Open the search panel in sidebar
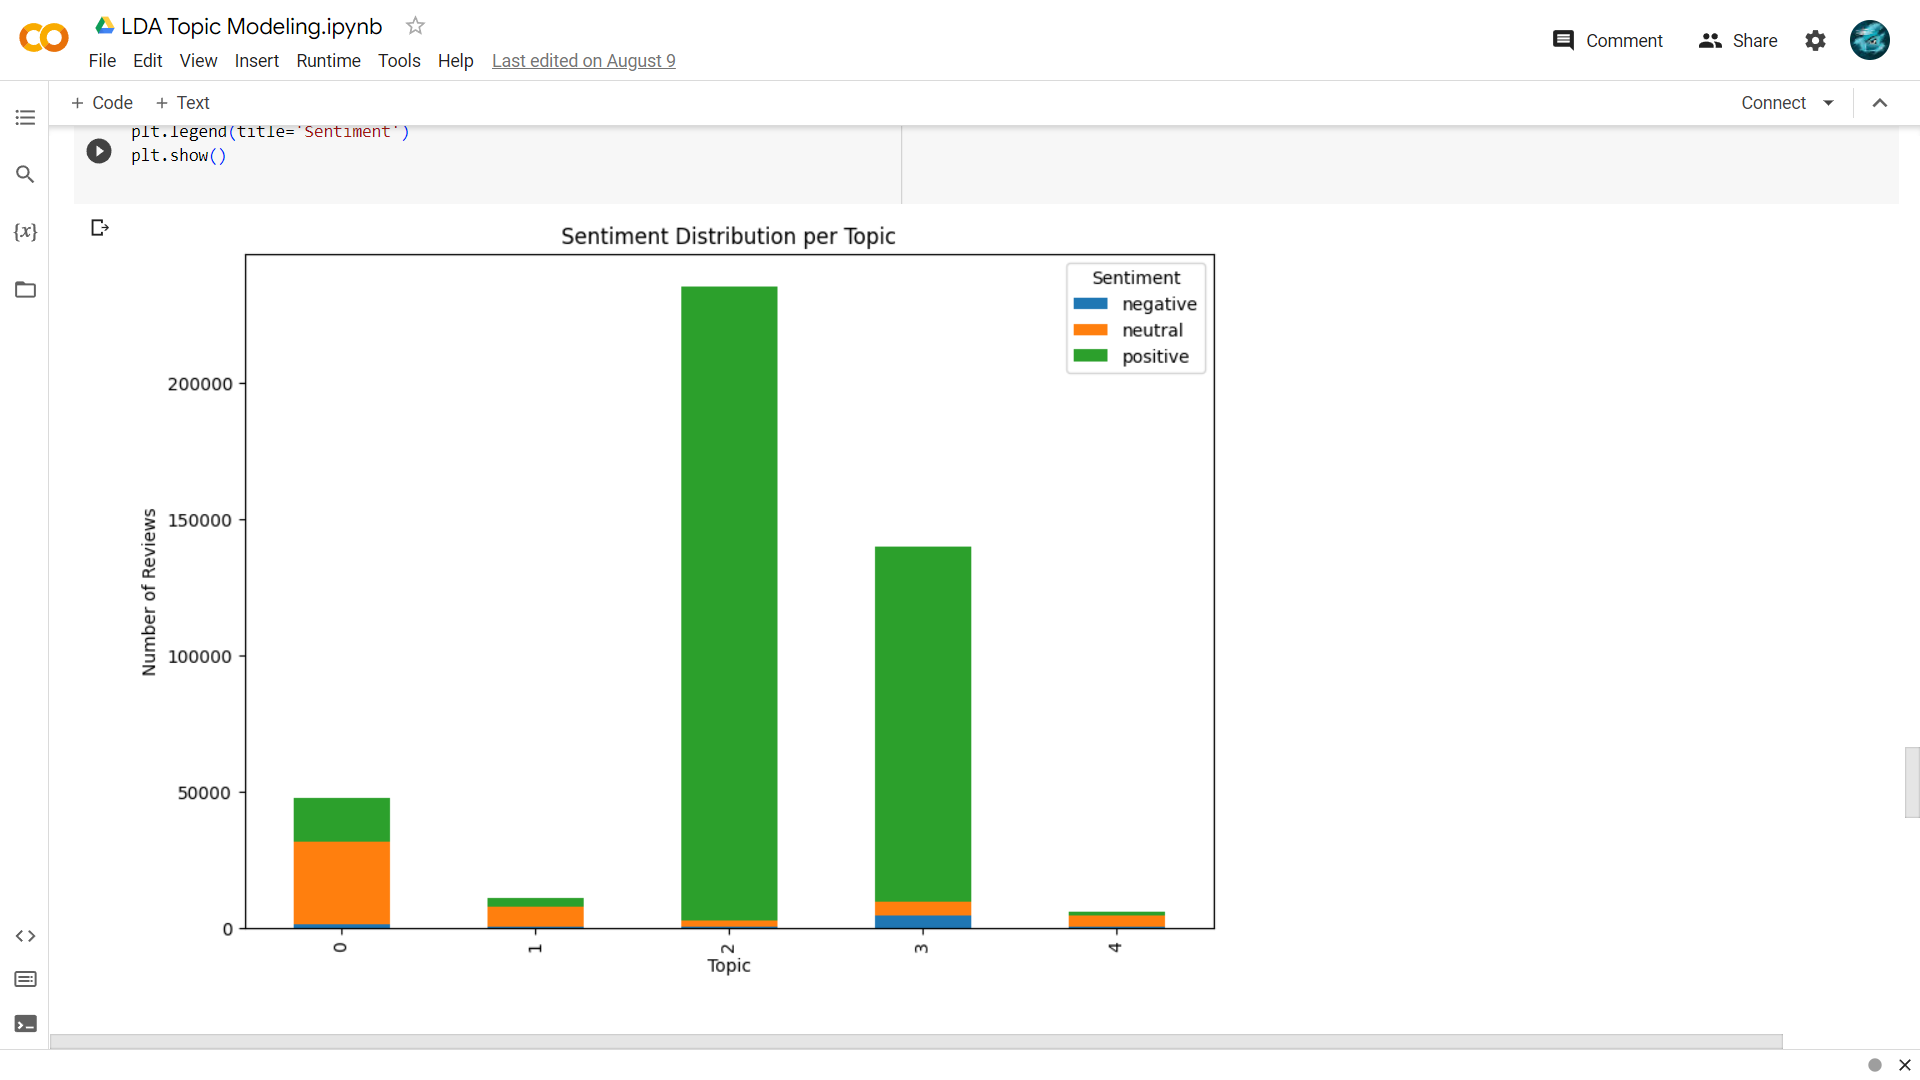This screenshot has height=1080, width=1920. pos(25,174)
